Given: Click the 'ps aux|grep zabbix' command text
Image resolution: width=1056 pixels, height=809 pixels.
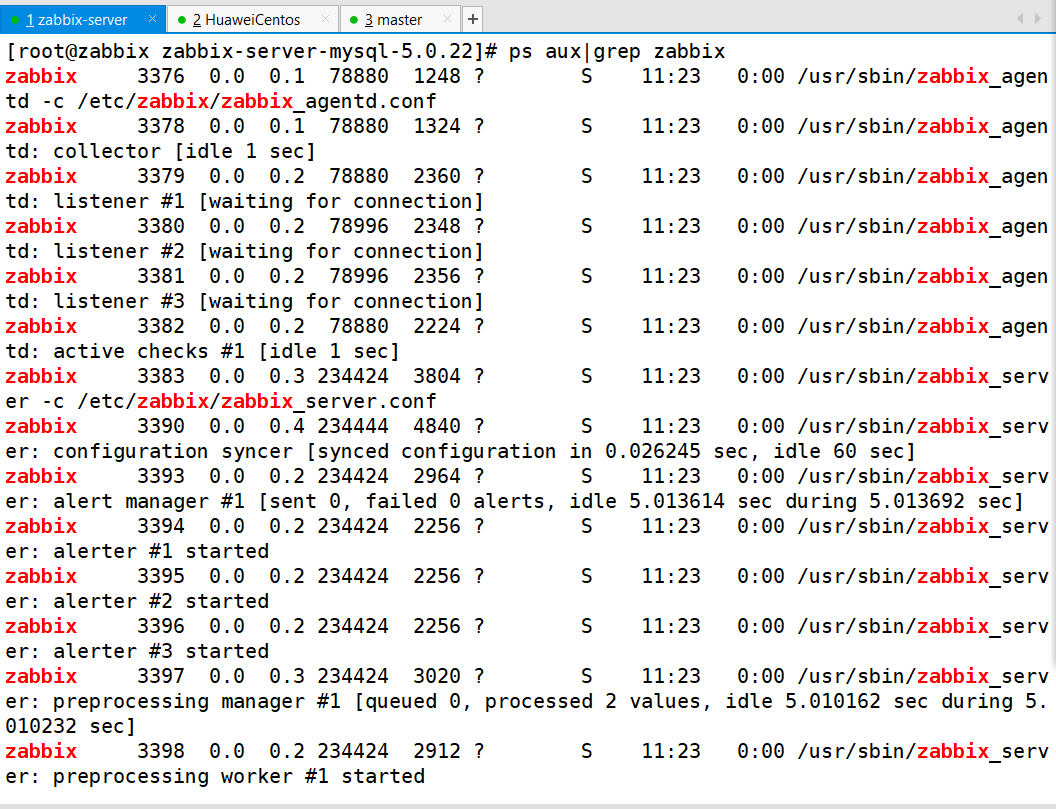Looking at the screenshot, I should pyautogui.click(x=616, y=51).
